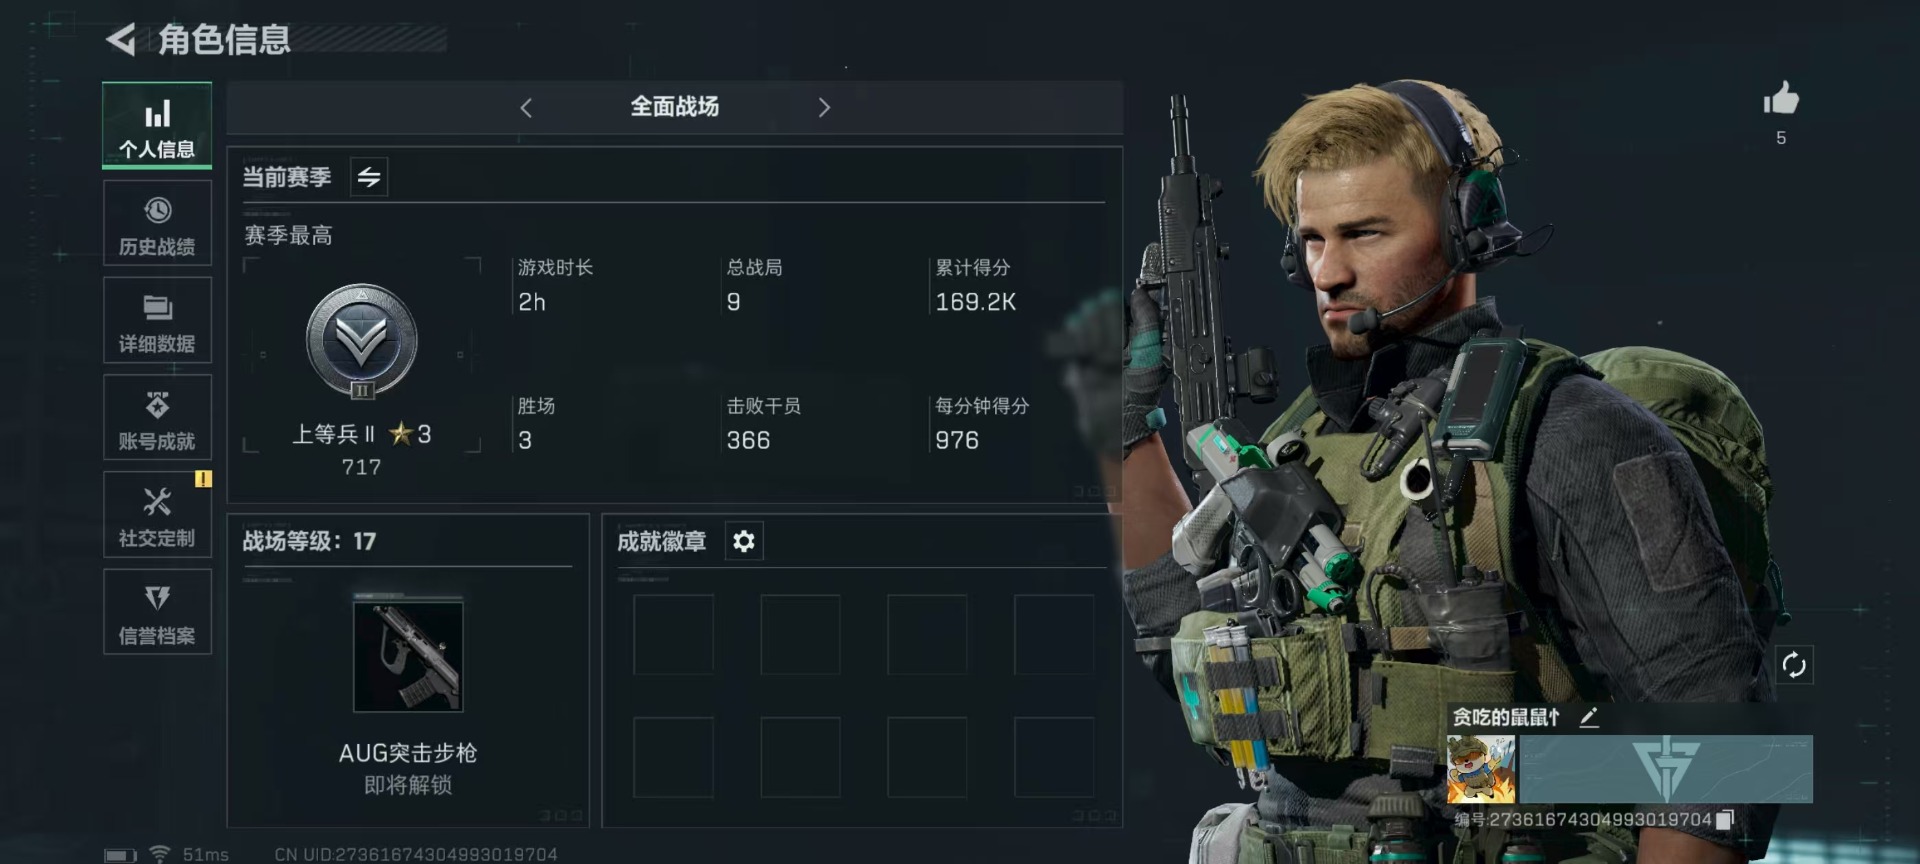Copy the player ID with the copy icon
Screen dimensions: 1920x864
[x=1724, y=820]
